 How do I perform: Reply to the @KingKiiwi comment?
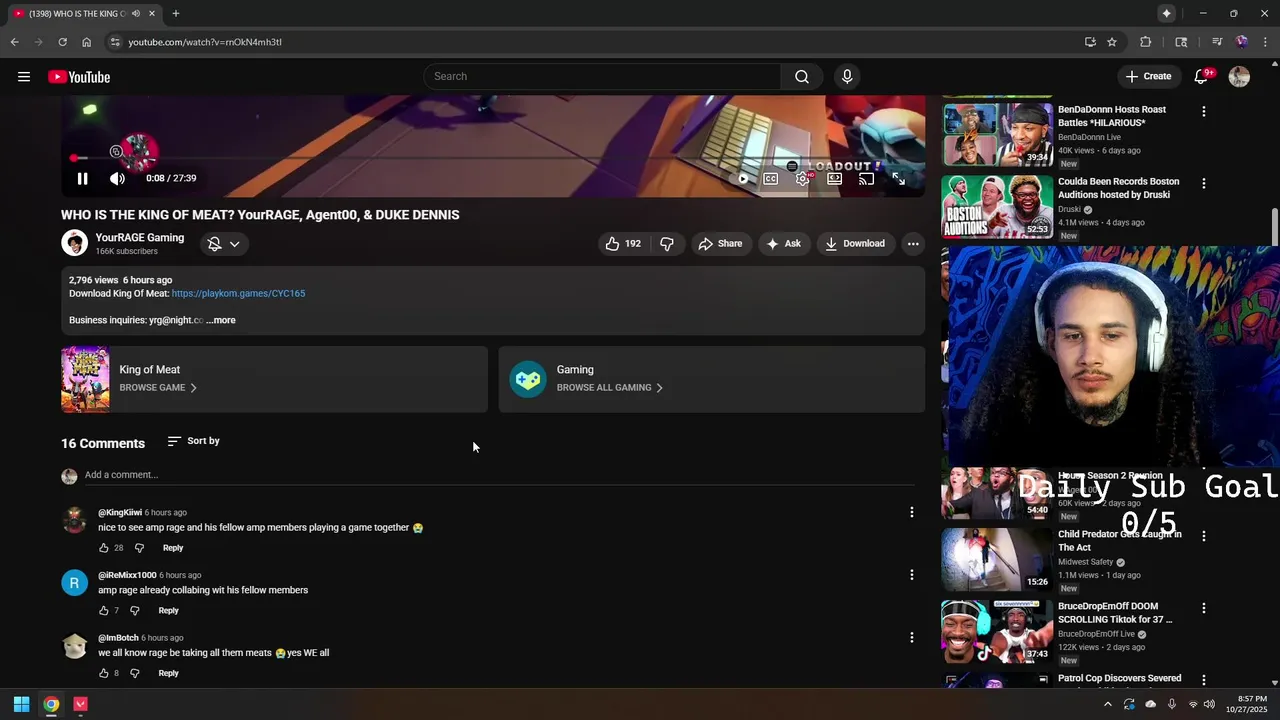point(173,548)
